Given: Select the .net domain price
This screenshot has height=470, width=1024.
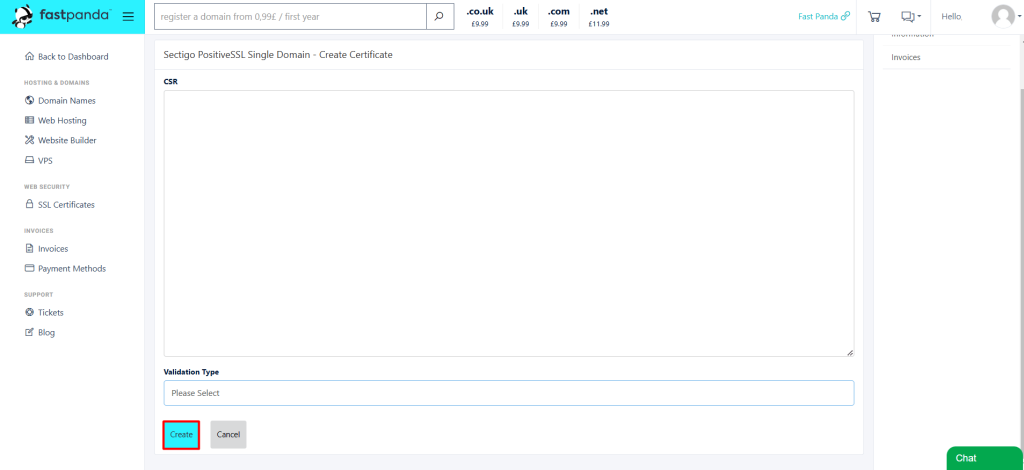Looking at the screenshot, I should tap(599, 17).
